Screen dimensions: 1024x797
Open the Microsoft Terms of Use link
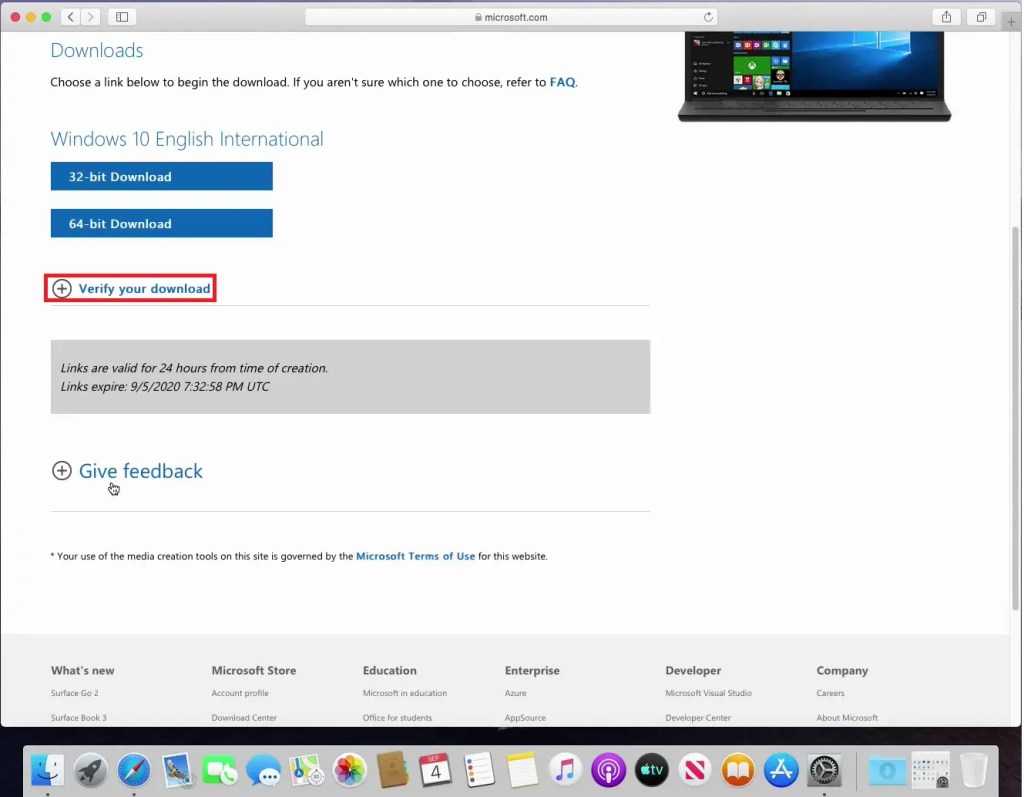coord(415,556)
